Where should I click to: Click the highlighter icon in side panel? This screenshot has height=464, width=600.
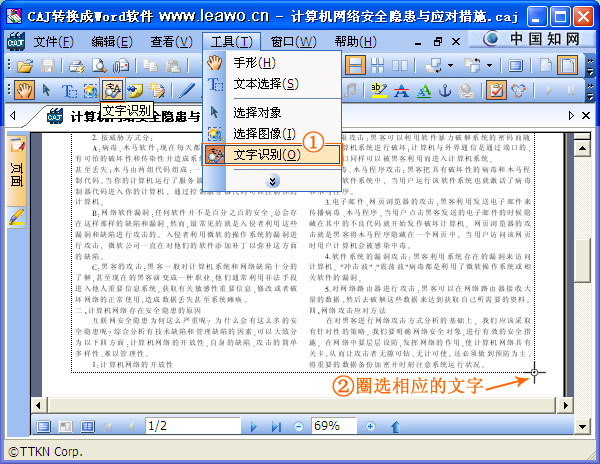[x=16, y=217]
